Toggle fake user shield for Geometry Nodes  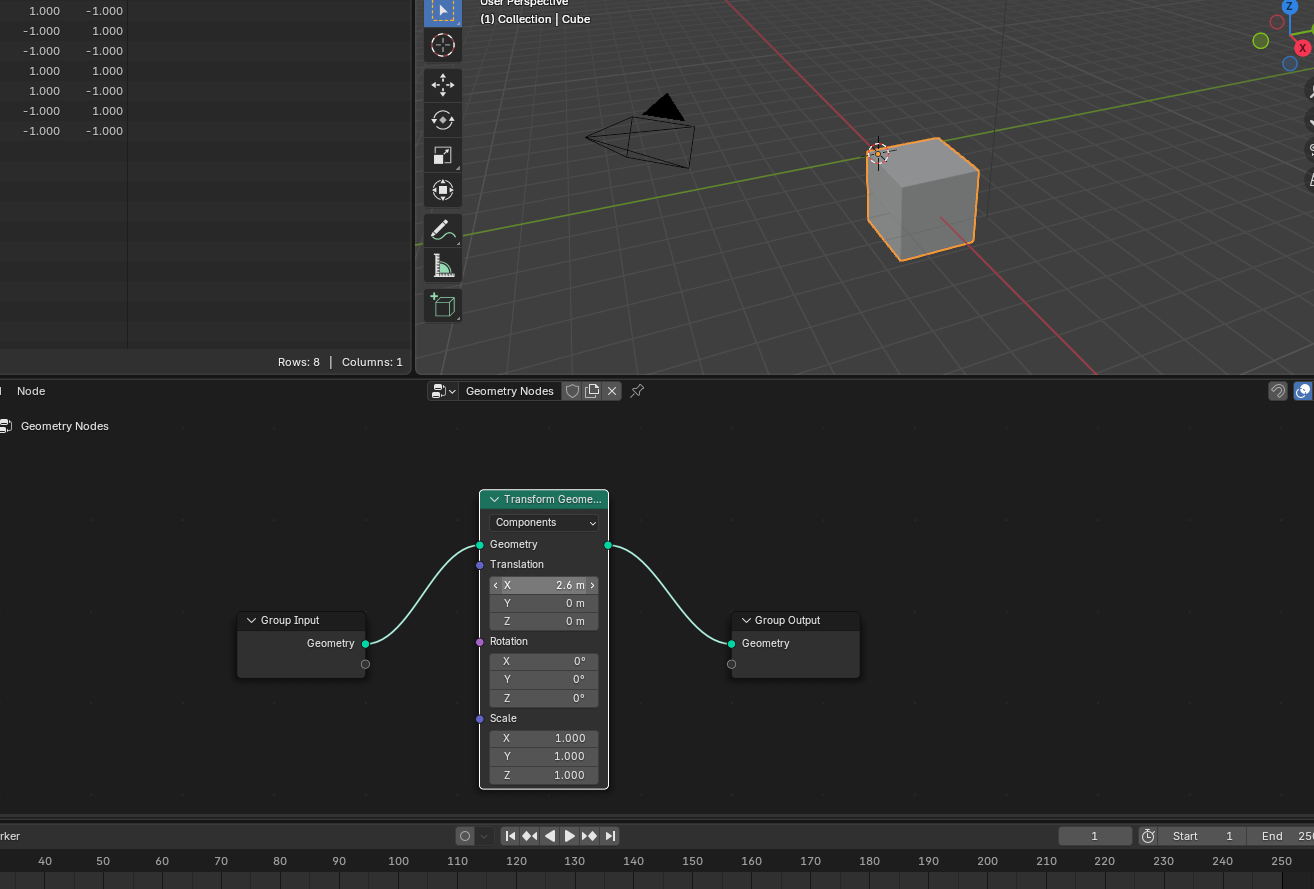[x=573, y=391]
